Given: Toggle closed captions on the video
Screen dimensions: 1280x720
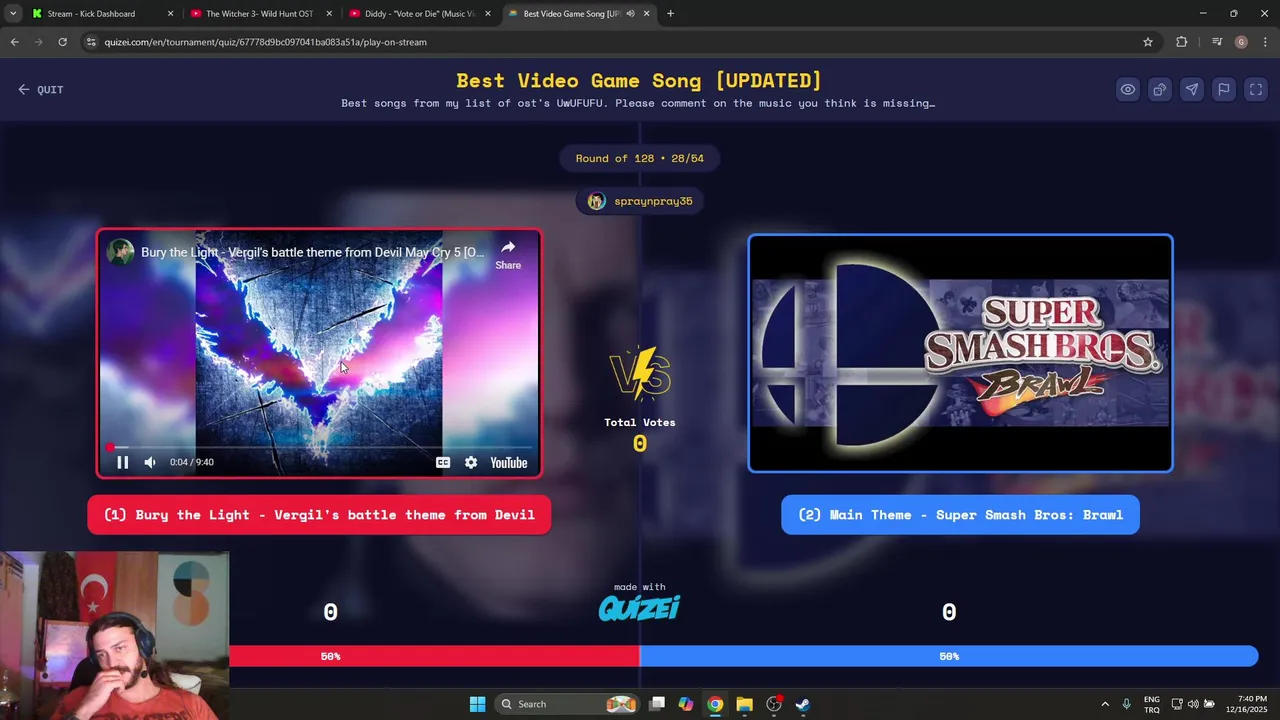Looking at the screenshot, I should pyautogui.click(x=443, y=462).
